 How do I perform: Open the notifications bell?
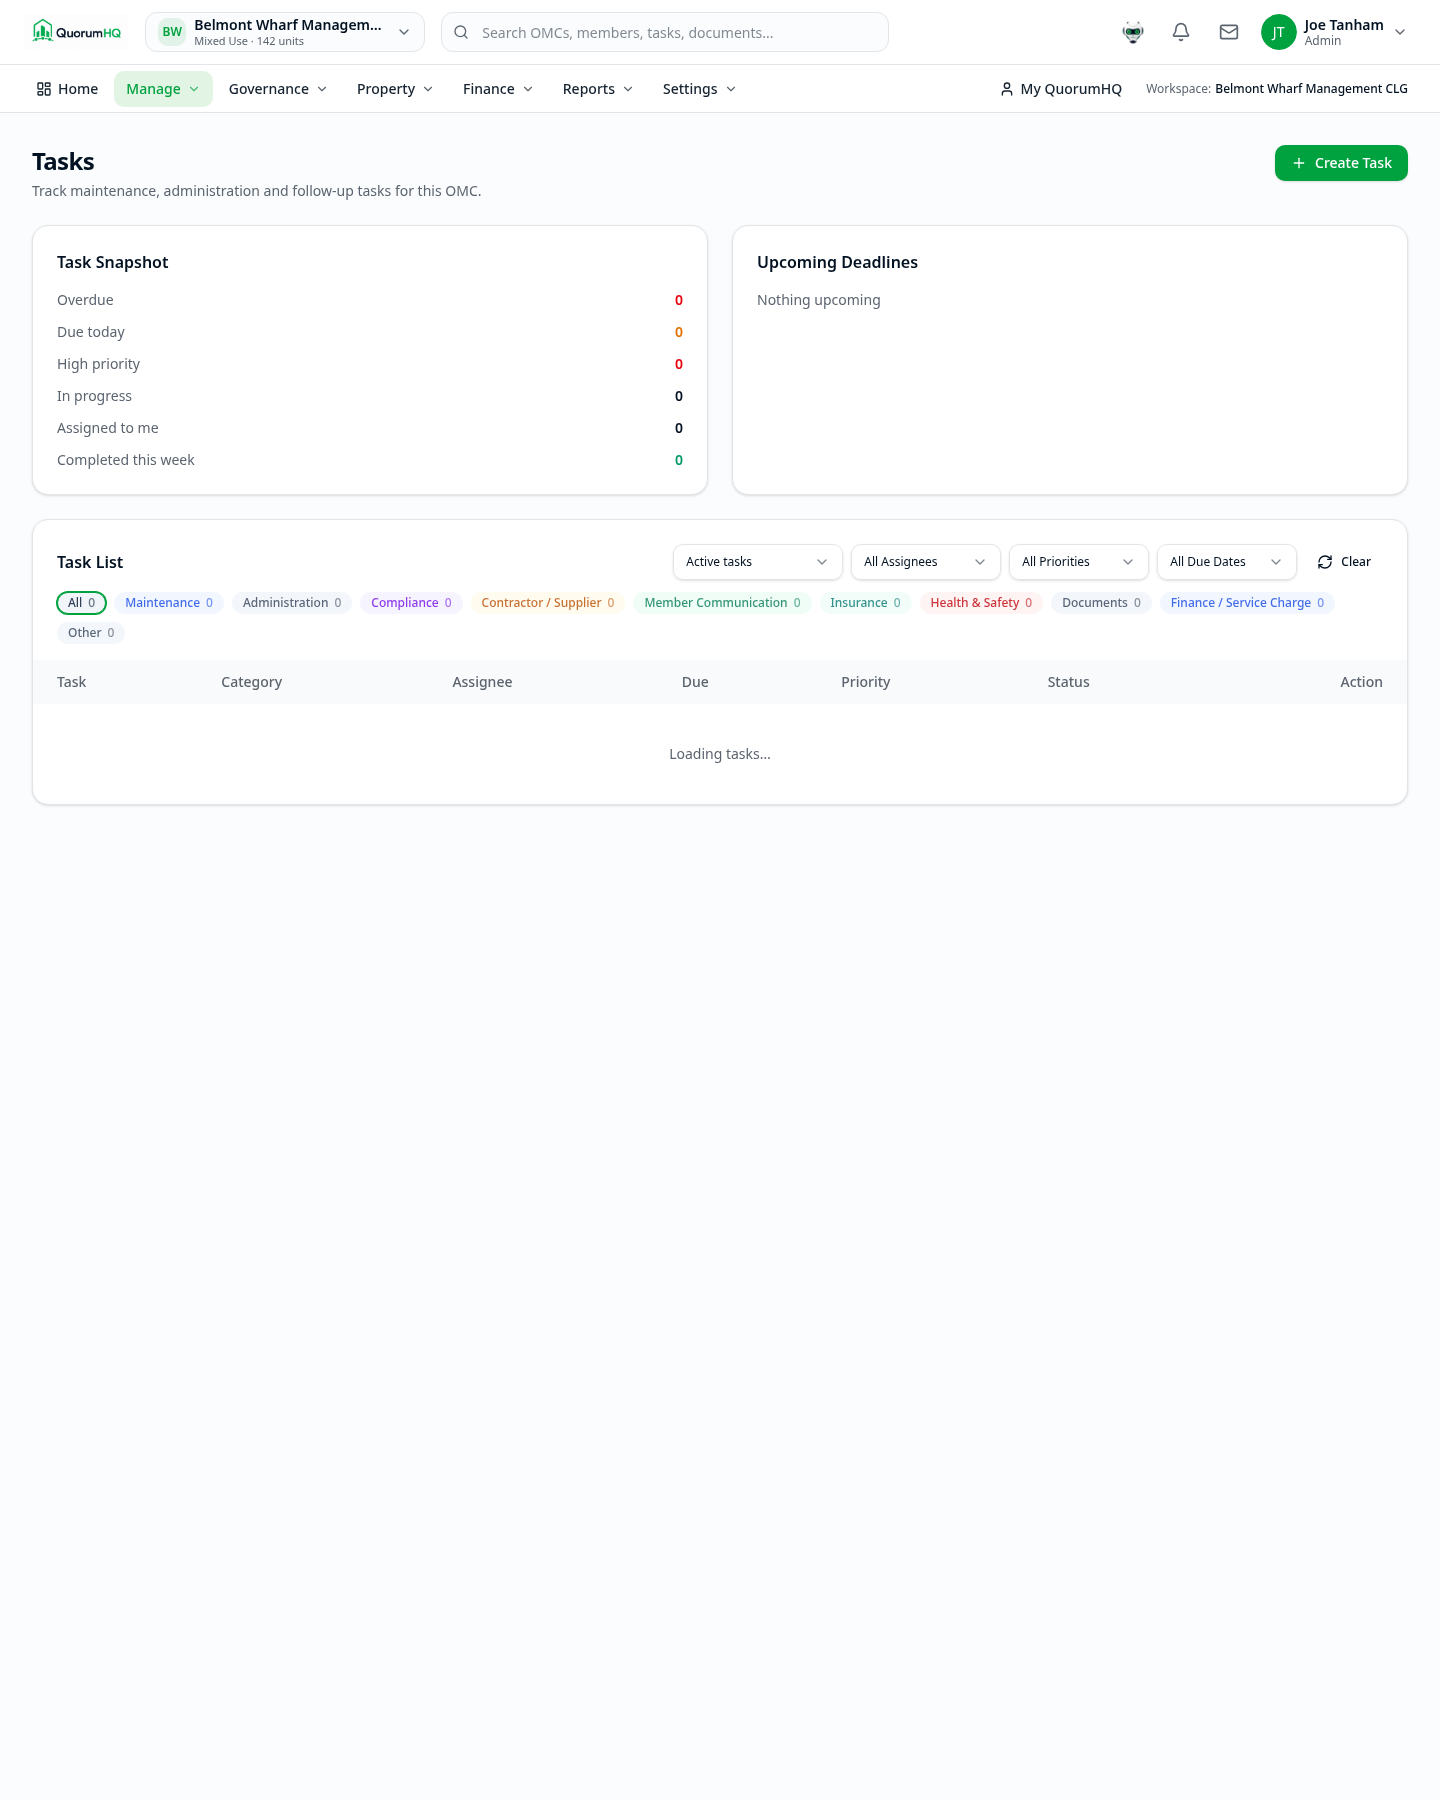pyautogui.click(x=1181, y=32)
